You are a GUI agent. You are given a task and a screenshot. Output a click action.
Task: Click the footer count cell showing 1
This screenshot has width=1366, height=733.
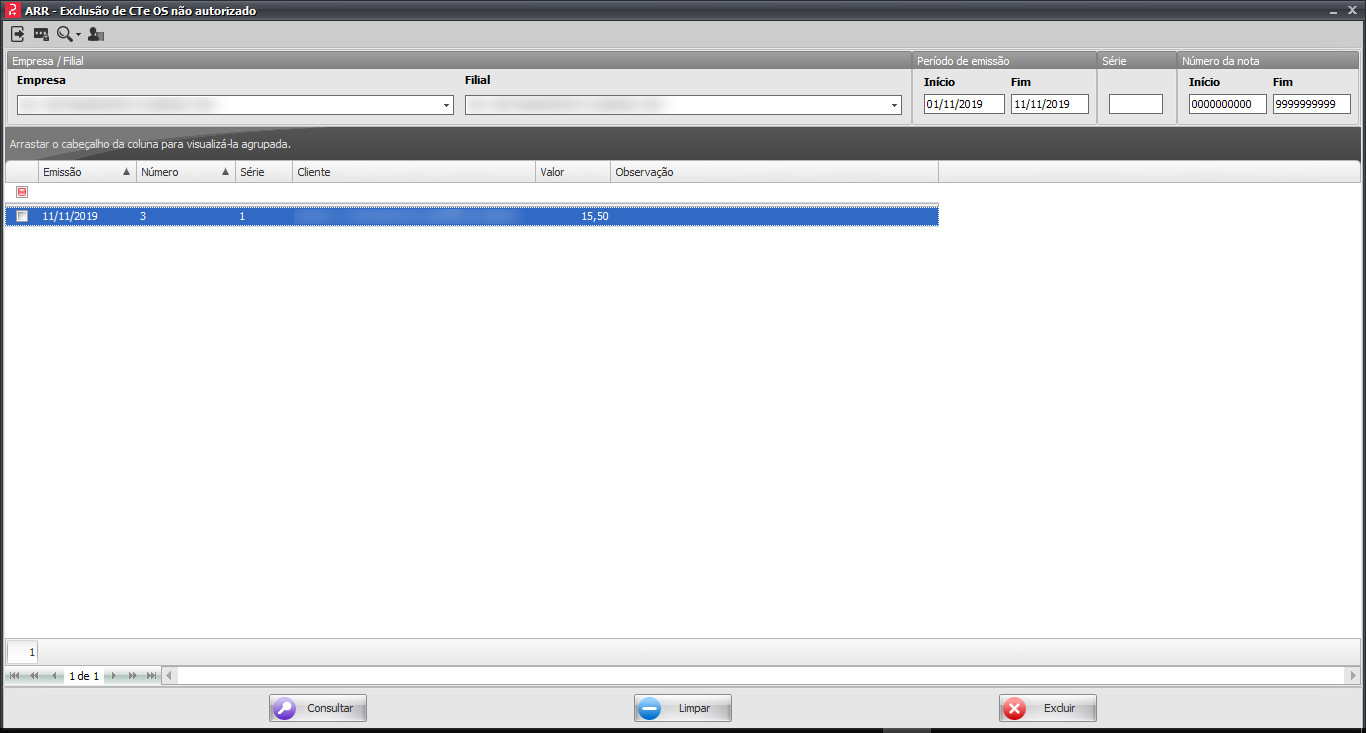coord(22,652)
